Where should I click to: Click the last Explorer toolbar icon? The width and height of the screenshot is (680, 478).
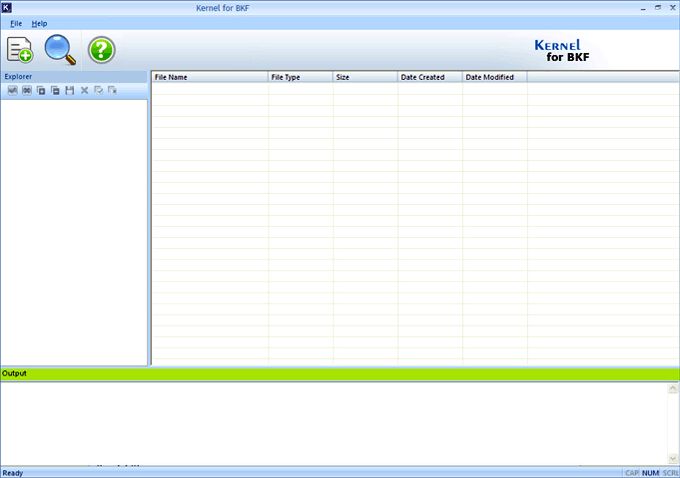(x=113, y=90)
